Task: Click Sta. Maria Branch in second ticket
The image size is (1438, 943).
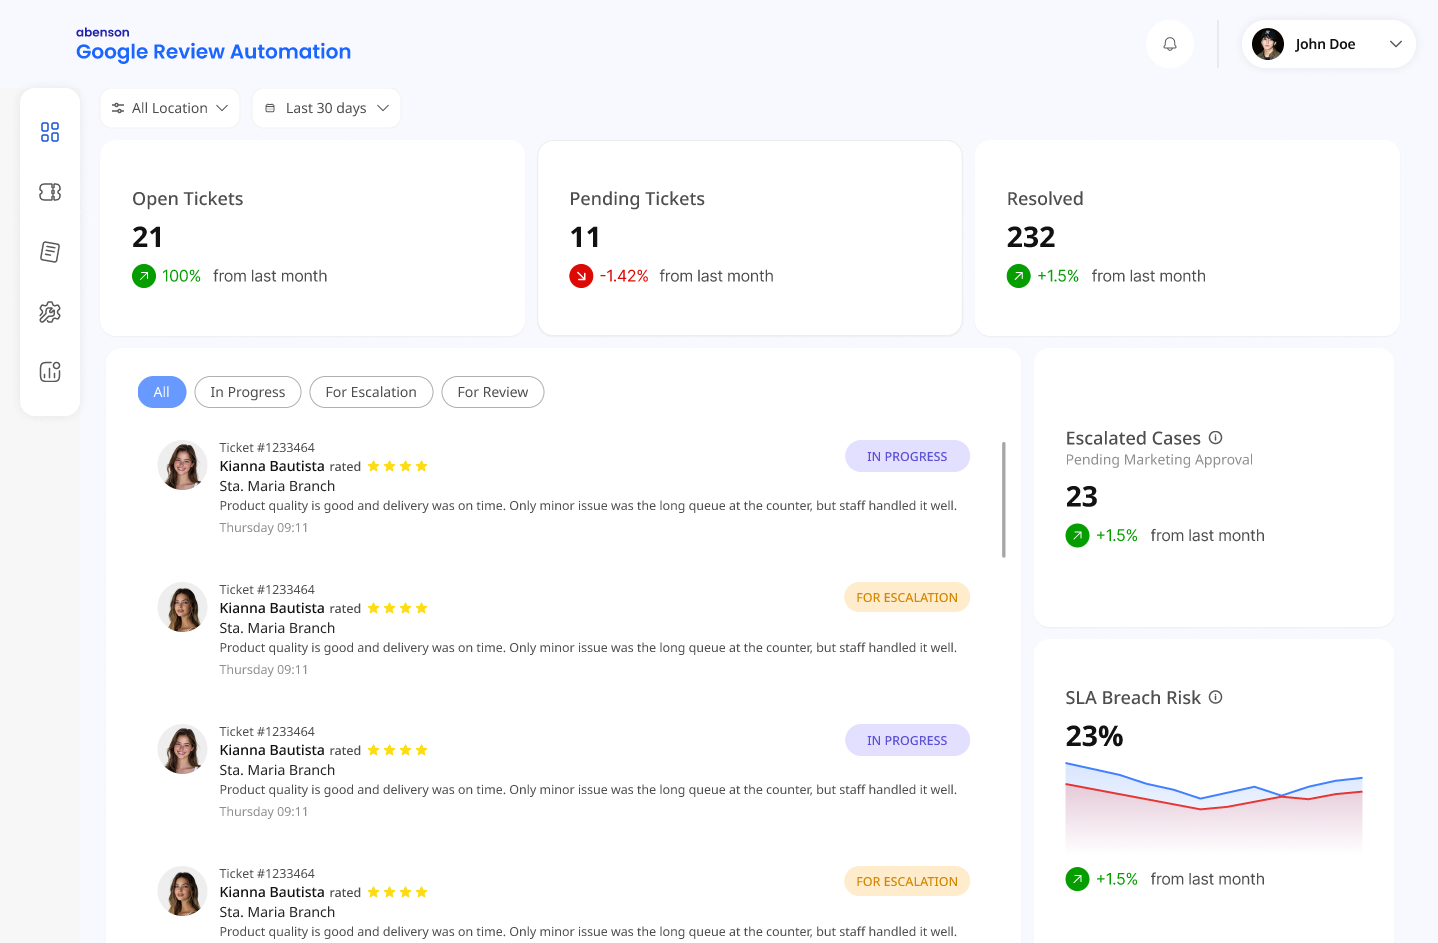Action: pyautogui.click(x=277, y=628)
